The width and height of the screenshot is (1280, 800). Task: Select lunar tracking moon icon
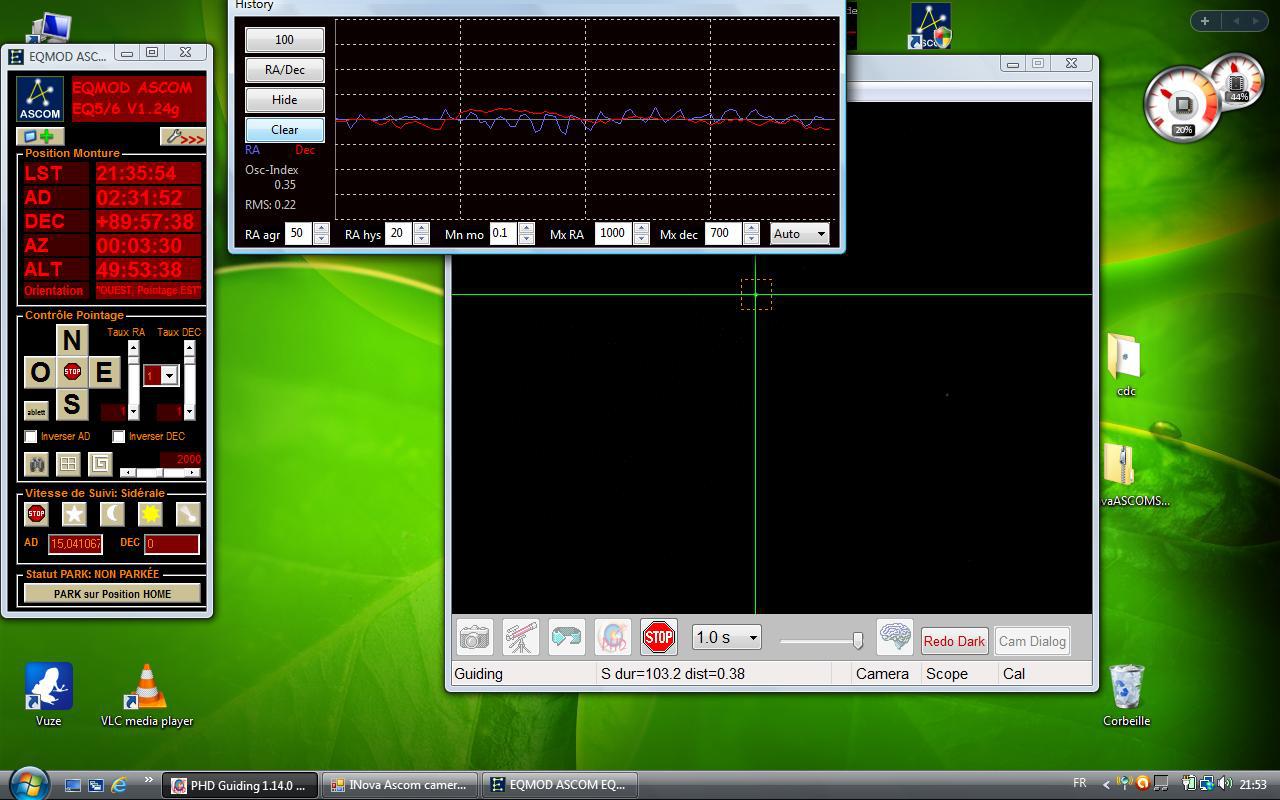click(x=112, y=514)
